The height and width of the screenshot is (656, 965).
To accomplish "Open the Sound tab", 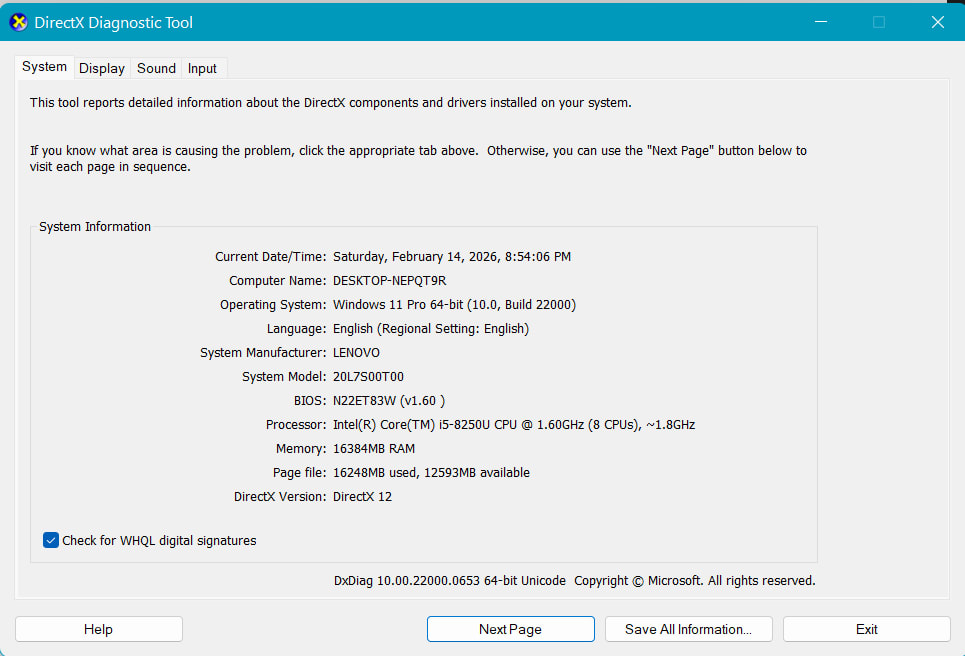I will coord(156,68).
